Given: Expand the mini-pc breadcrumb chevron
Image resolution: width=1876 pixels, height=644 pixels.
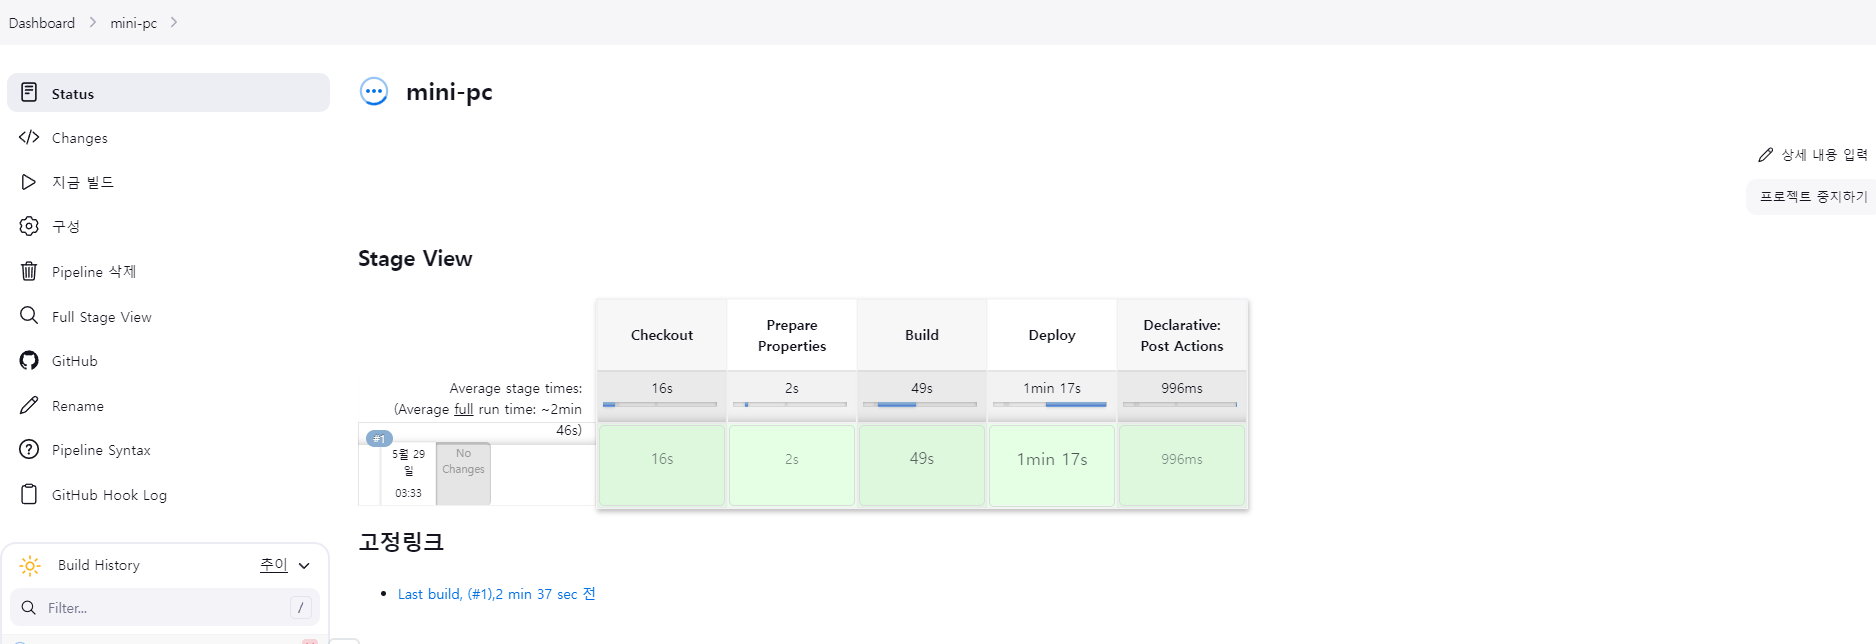Looking at the screenshot, I should point(174,22).
